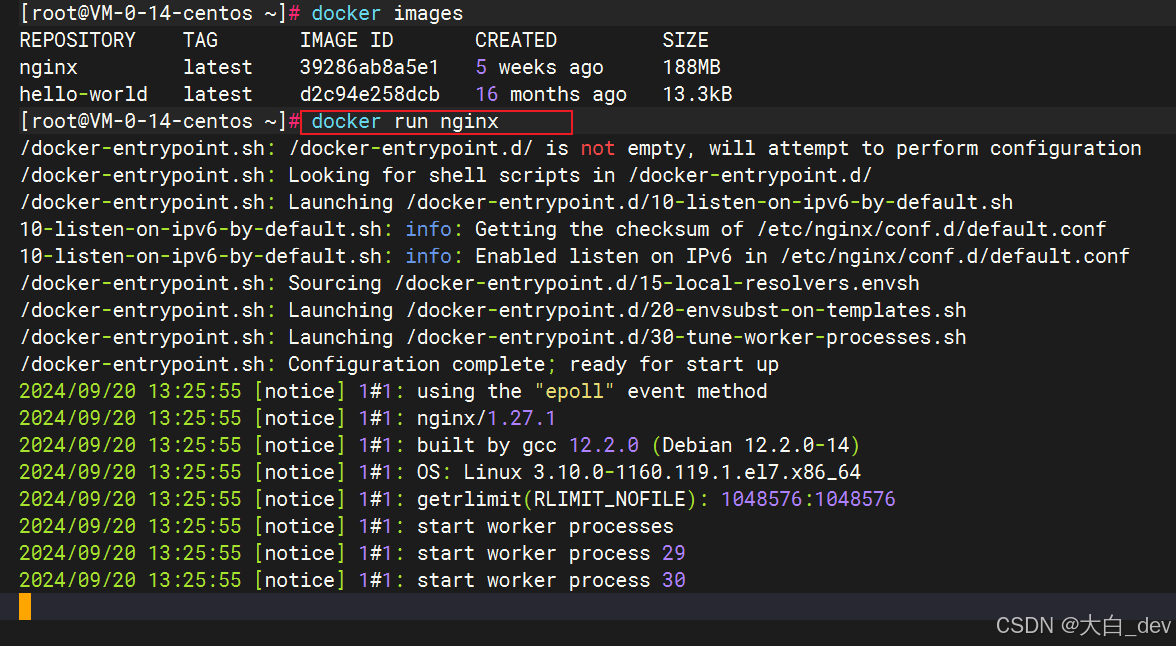Click the 20-envsubst-on-templates.sh launching line
Viewport: 1176px width, 646px height.
click(x=493, y=311)
